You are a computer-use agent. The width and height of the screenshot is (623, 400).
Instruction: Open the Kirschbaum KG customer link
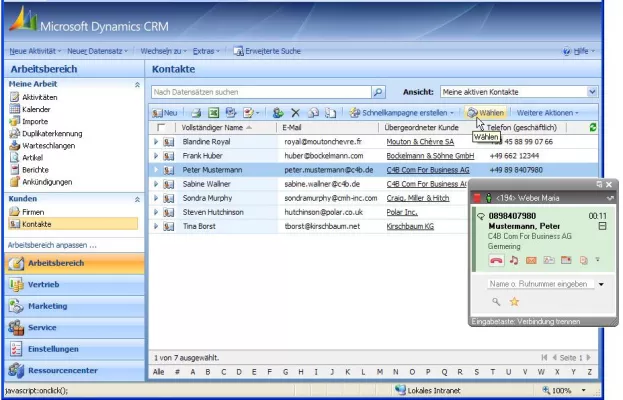pos(410,226)
